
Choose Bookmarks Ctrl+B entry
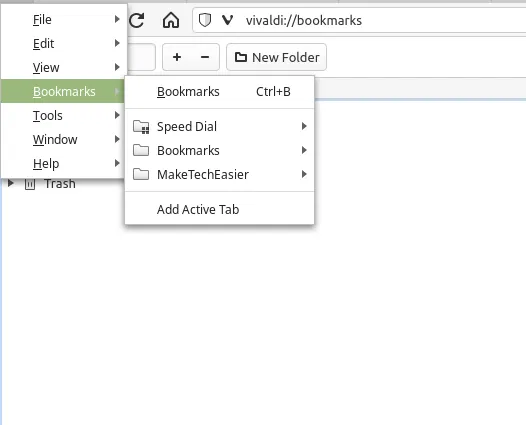(x=219, y=92)
